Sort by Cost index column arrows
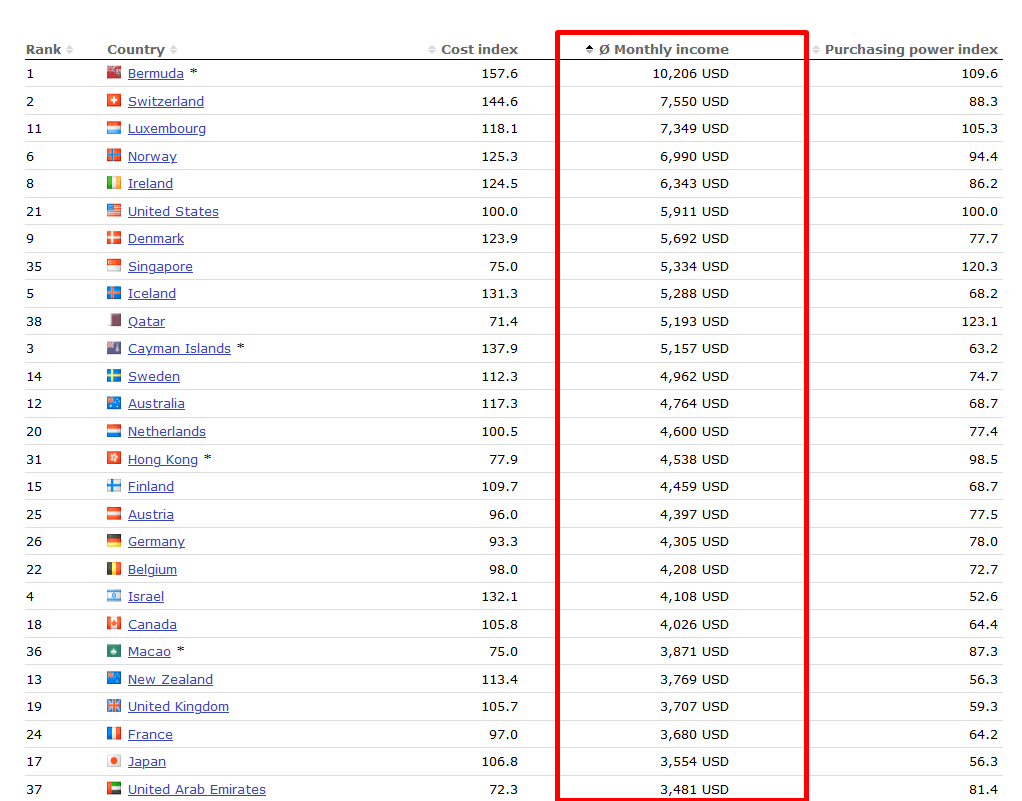 (x=431, y=50)
